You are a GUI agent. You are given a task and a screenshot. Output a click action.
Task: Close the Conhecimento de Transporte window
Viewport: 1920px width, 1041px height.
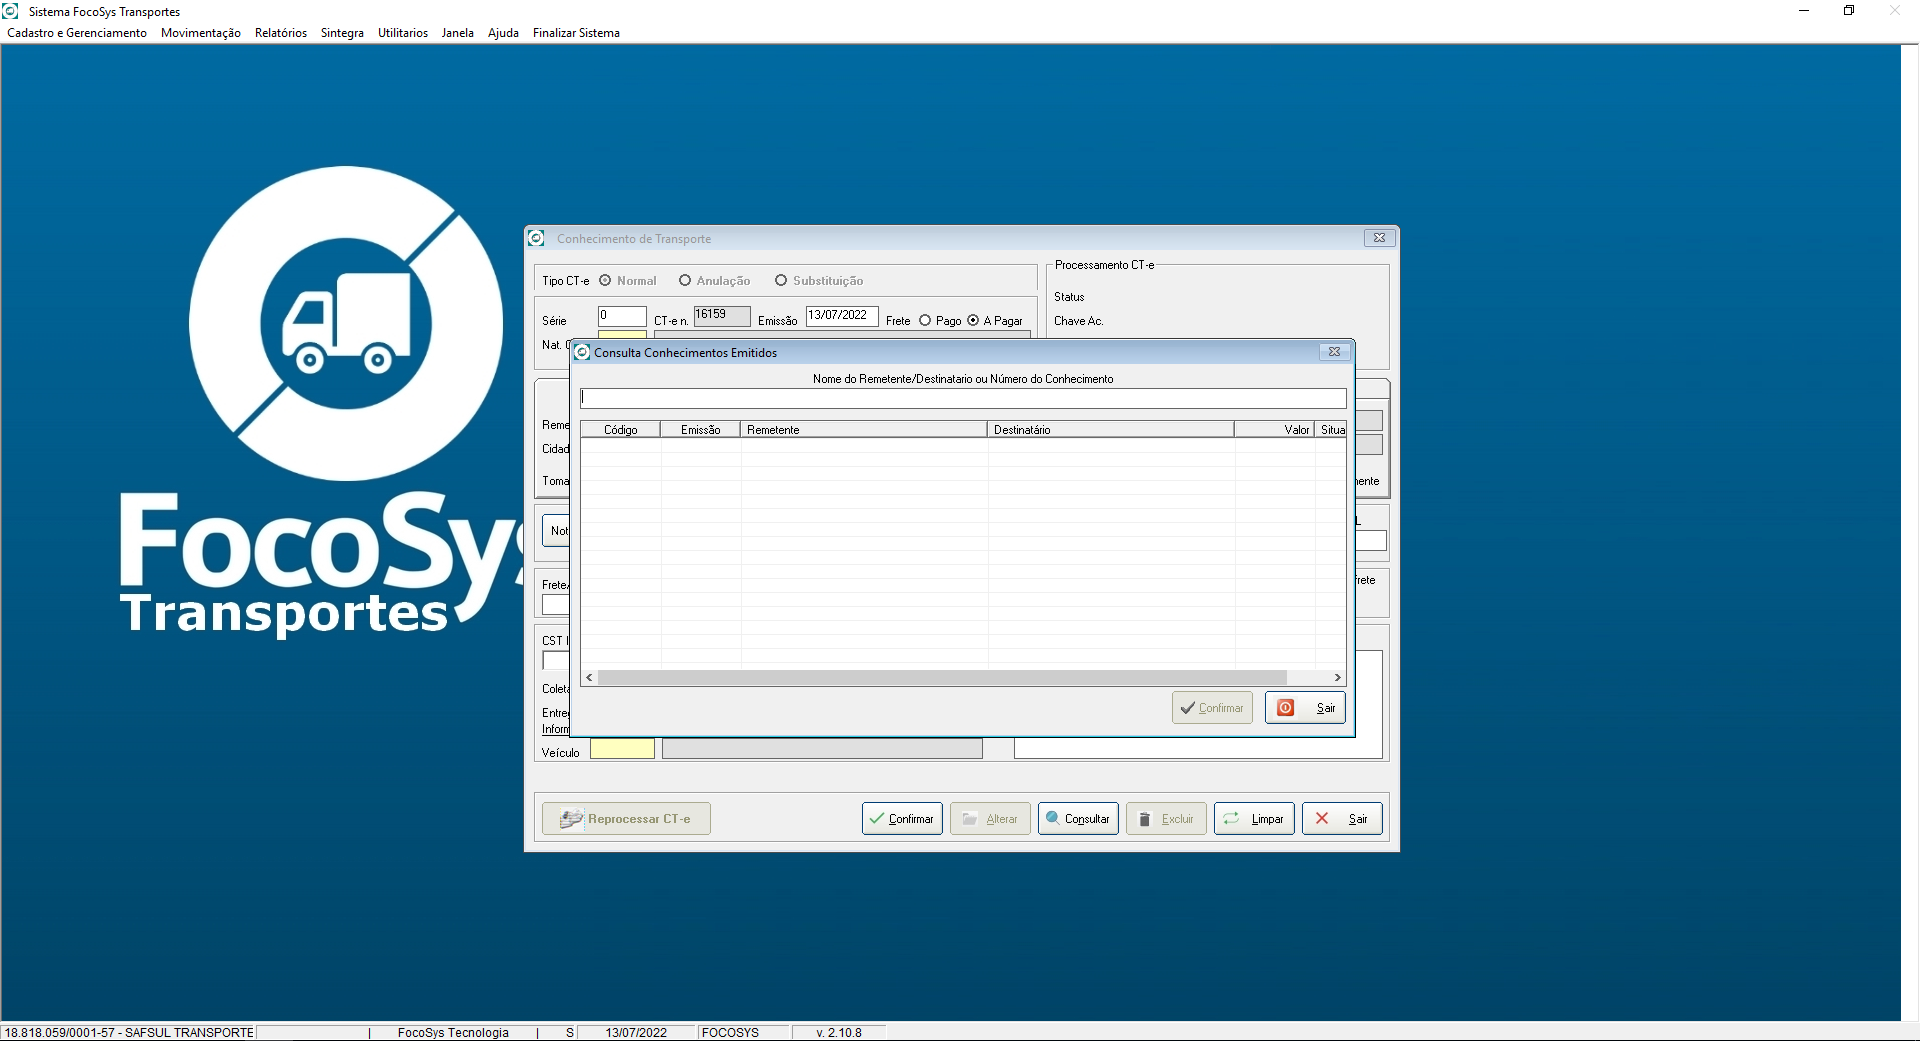(x=1379, y=238)
